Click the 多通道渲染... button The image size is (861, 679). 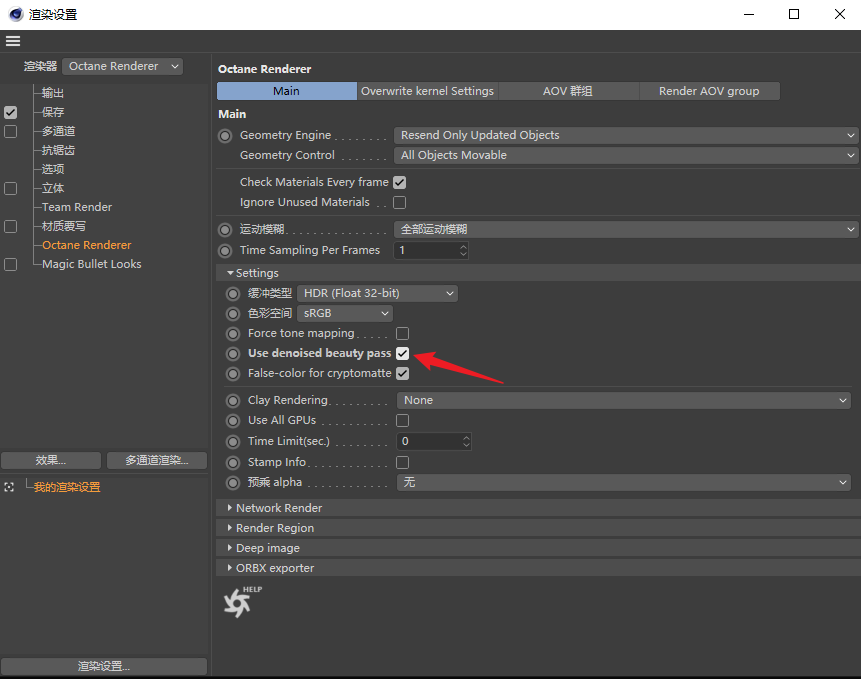point(156,461)
